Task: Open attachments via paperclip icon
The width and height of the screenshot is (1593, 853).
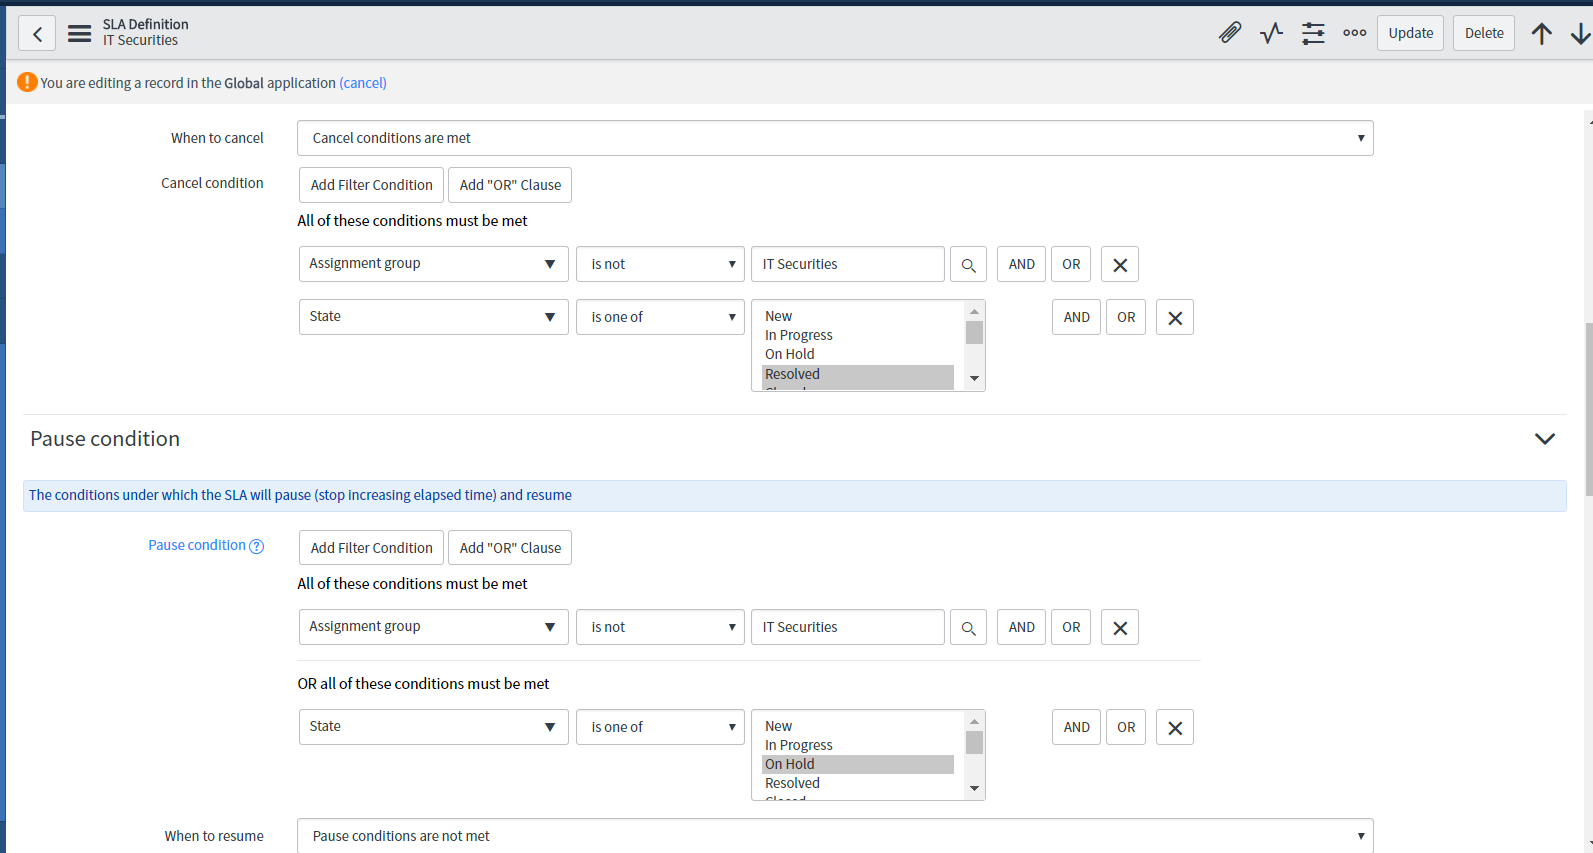Action: 1230,33
